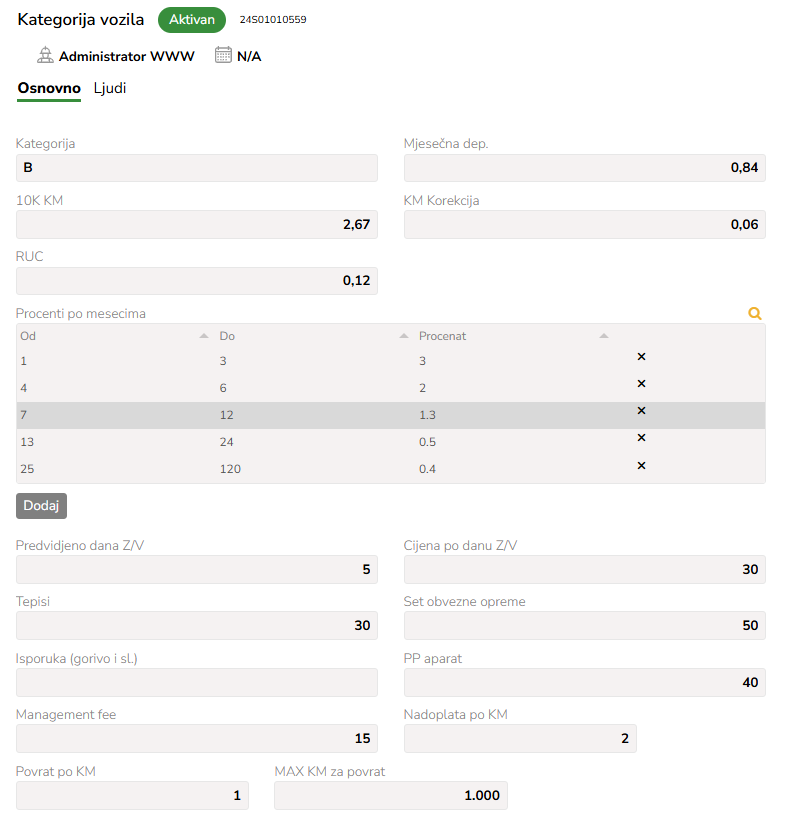The width and height of the screenshot is (795, 823).
Task: Click the empty Isporuka (gorivo i sl.) field
Action: 197,682
